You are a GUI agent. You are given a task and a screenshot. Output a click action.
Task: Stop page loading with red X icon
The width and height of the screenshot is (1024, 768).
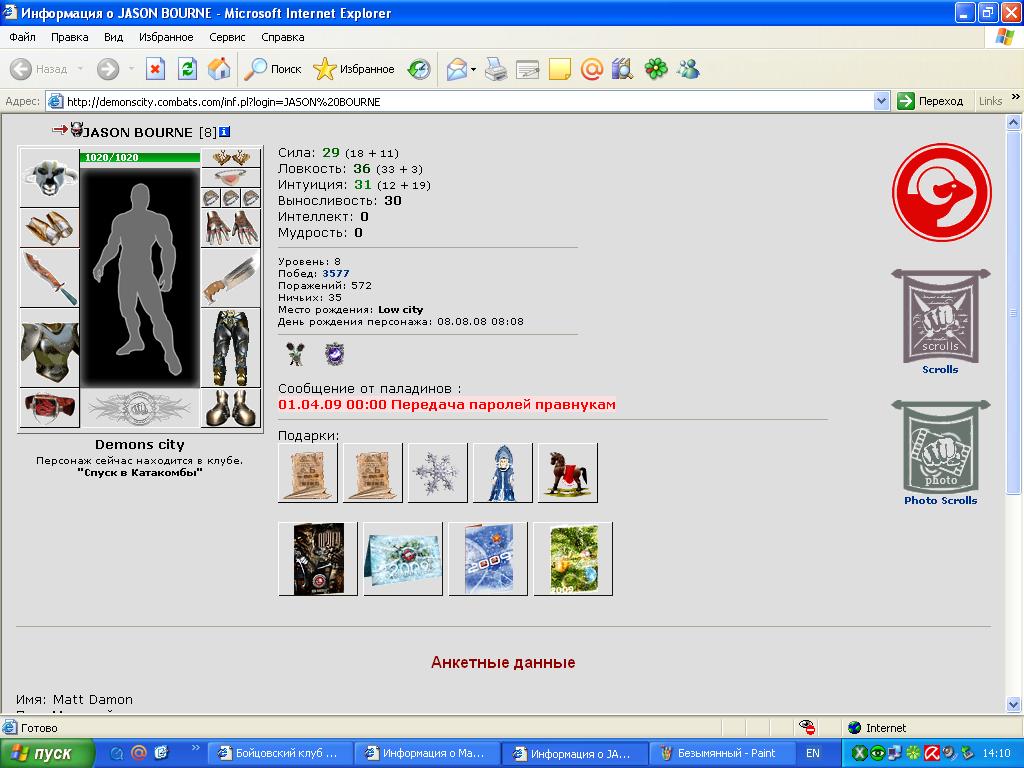click(x=155, y=69)
